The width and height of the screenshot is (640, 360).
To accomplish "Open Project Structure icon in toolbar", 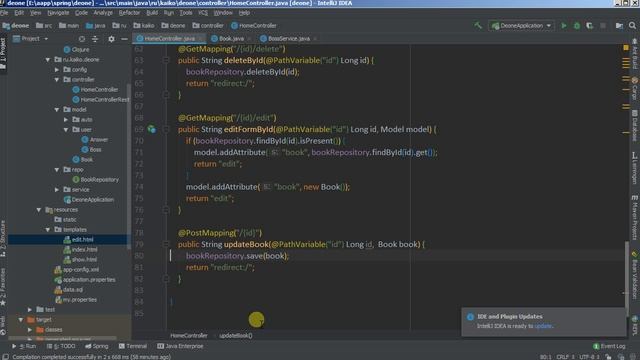I will coord(619,26).
